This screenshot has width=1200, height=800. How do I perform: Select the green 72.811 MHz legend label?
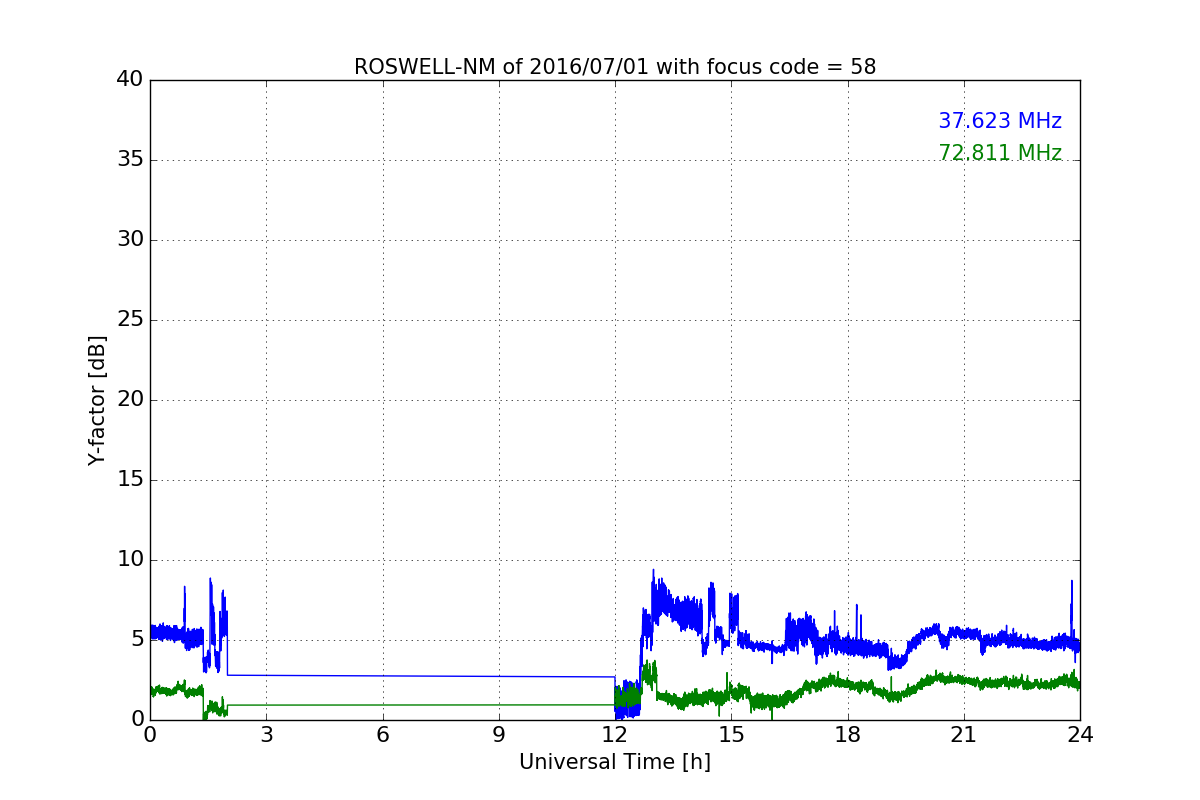1000,153
